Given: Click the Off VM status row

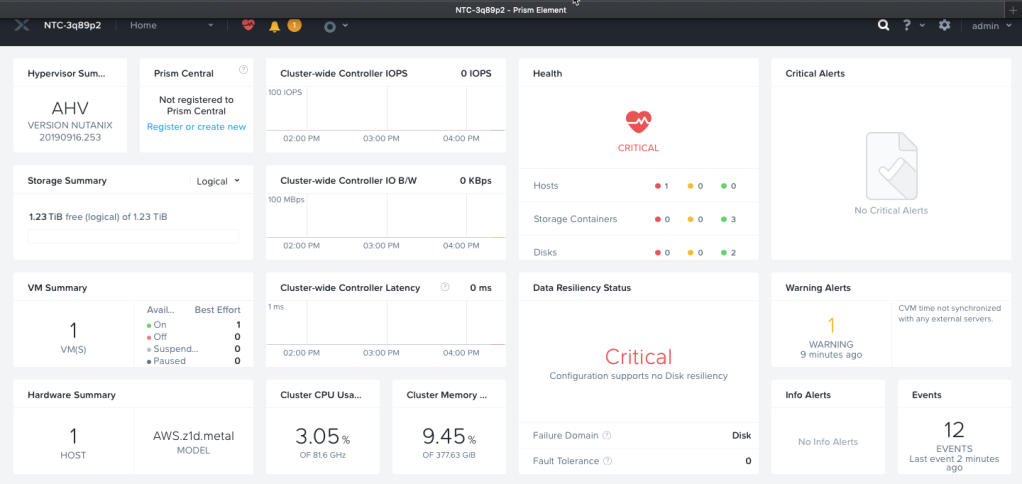Looking at the screenshot, I should 194,337.
